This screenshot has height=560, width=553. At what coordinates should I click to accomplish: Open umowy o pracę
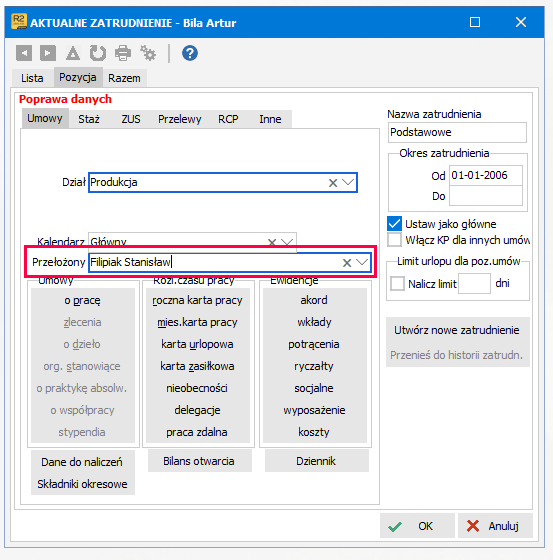82,300
